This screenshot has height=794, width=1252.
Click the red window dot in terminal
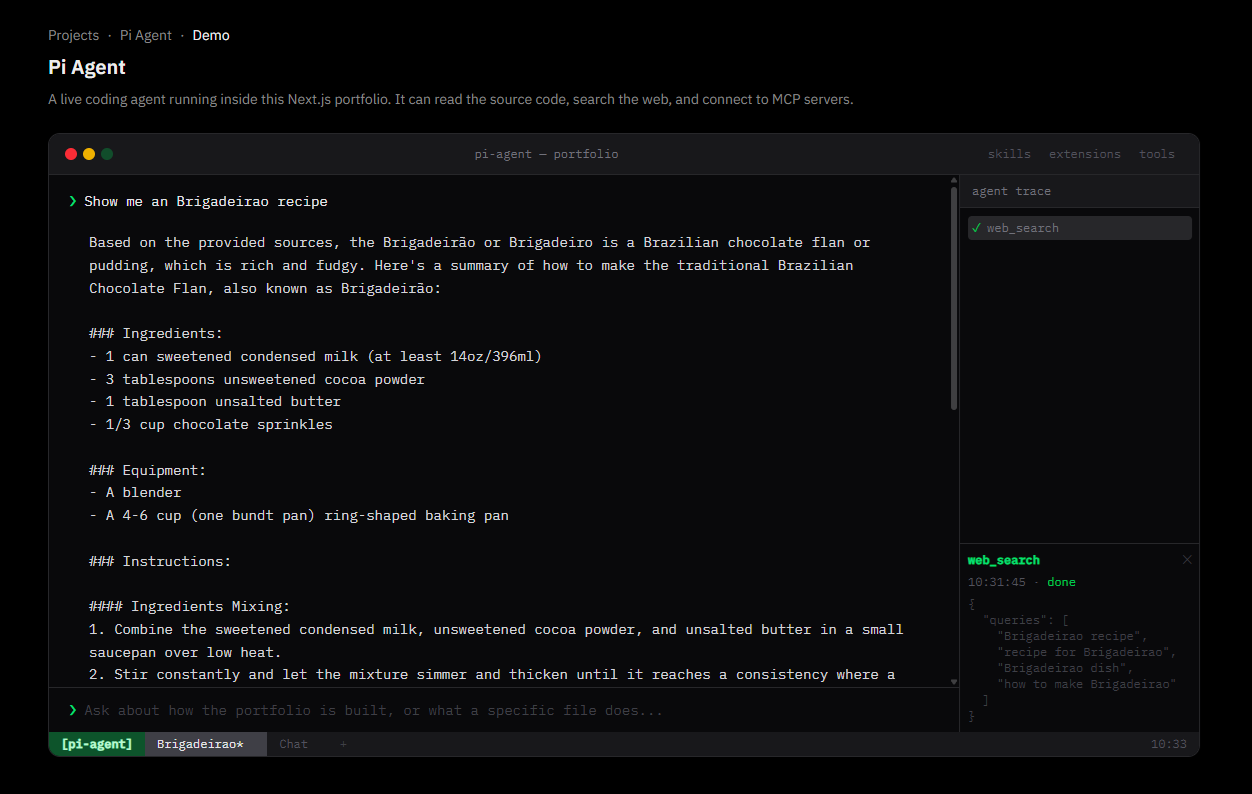pos(71,154)
